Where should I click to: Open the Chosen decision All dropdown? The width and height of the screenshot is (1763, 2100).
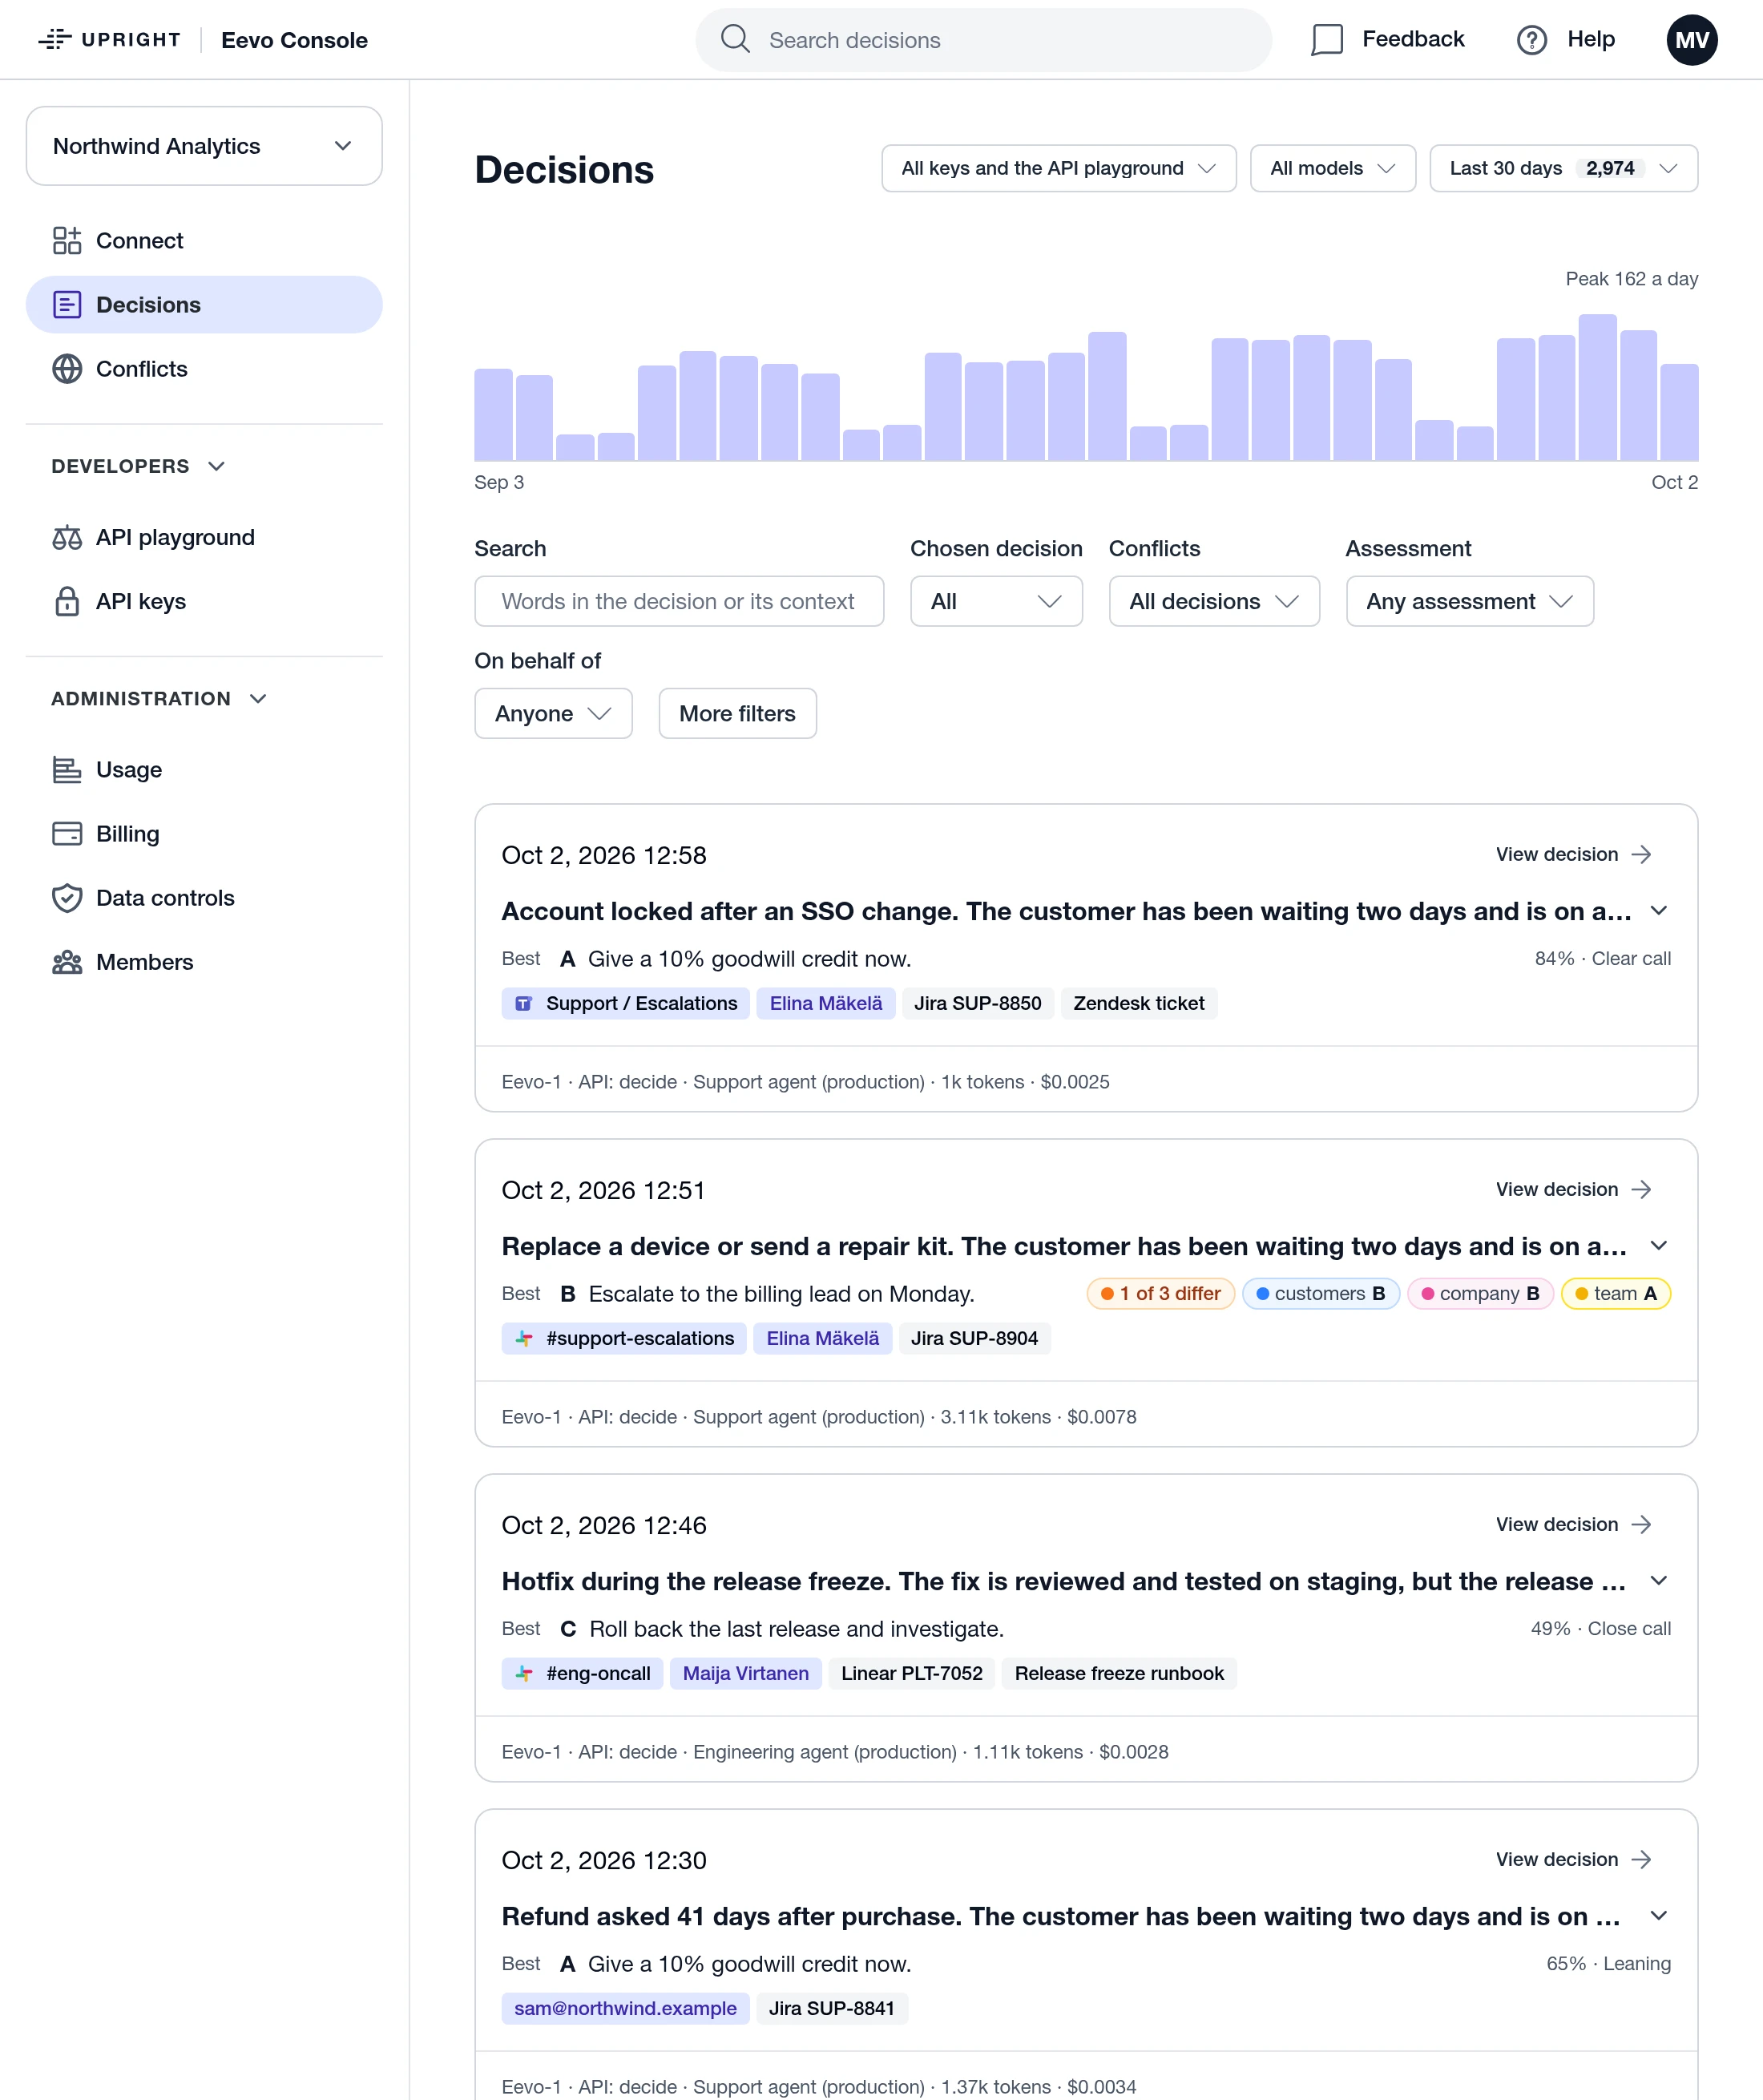click(x=996, y=601)
